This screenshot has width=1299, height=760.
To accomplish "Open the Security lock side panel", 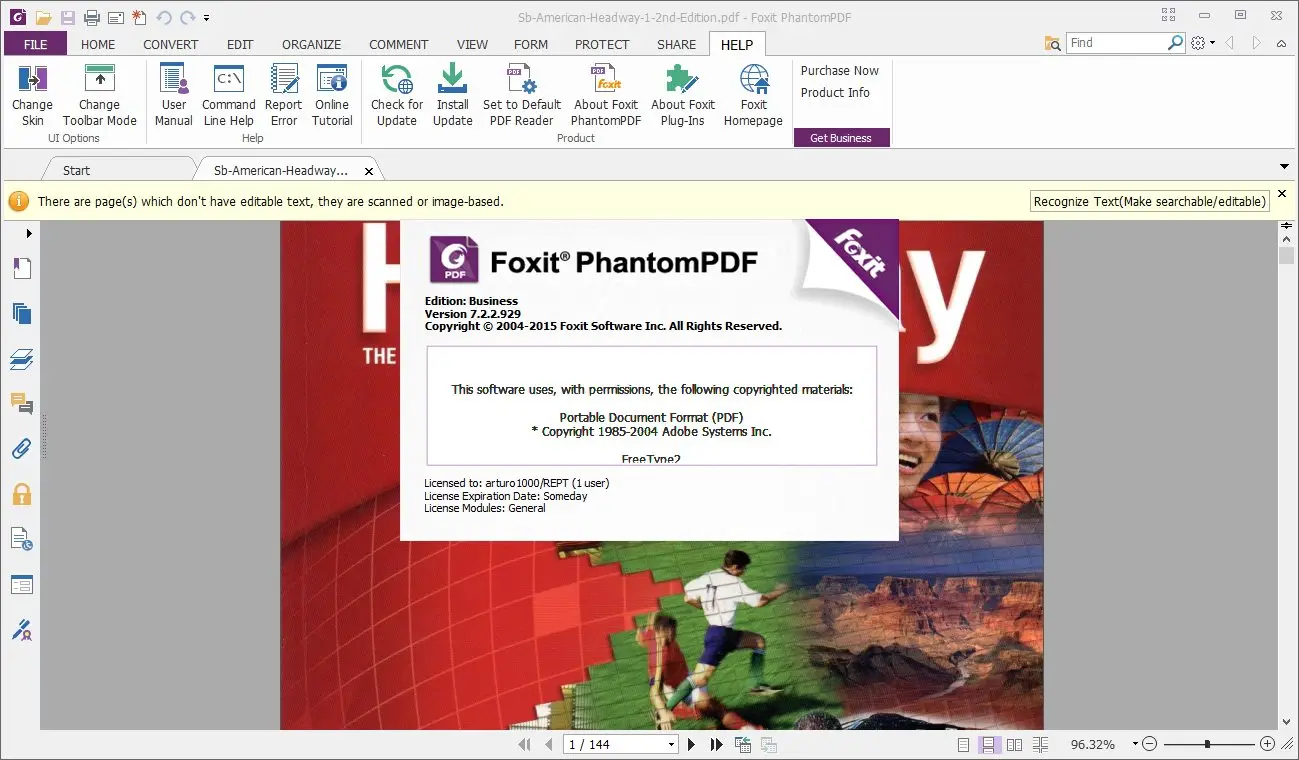I will 22,494.
